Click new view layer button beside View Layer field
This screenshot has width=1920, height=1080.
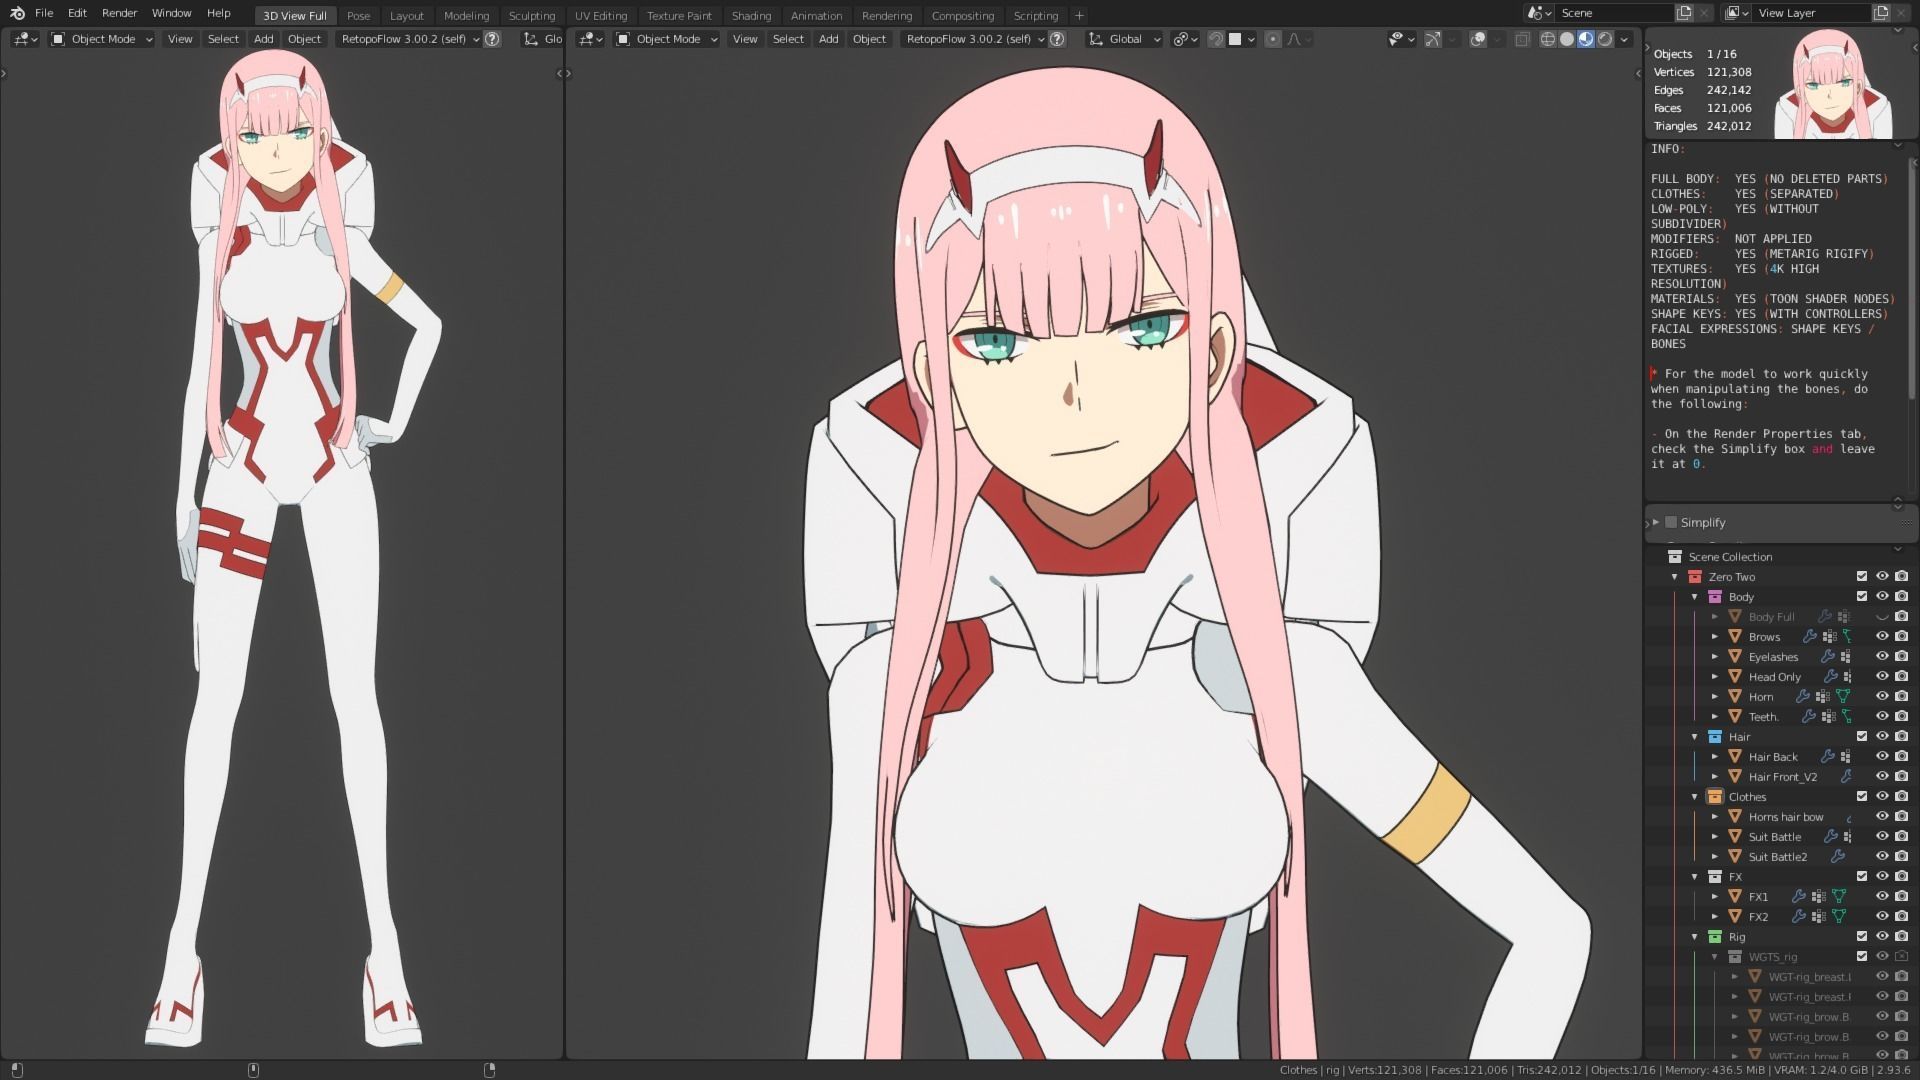pyautogui.click(x=1881, y=13)
